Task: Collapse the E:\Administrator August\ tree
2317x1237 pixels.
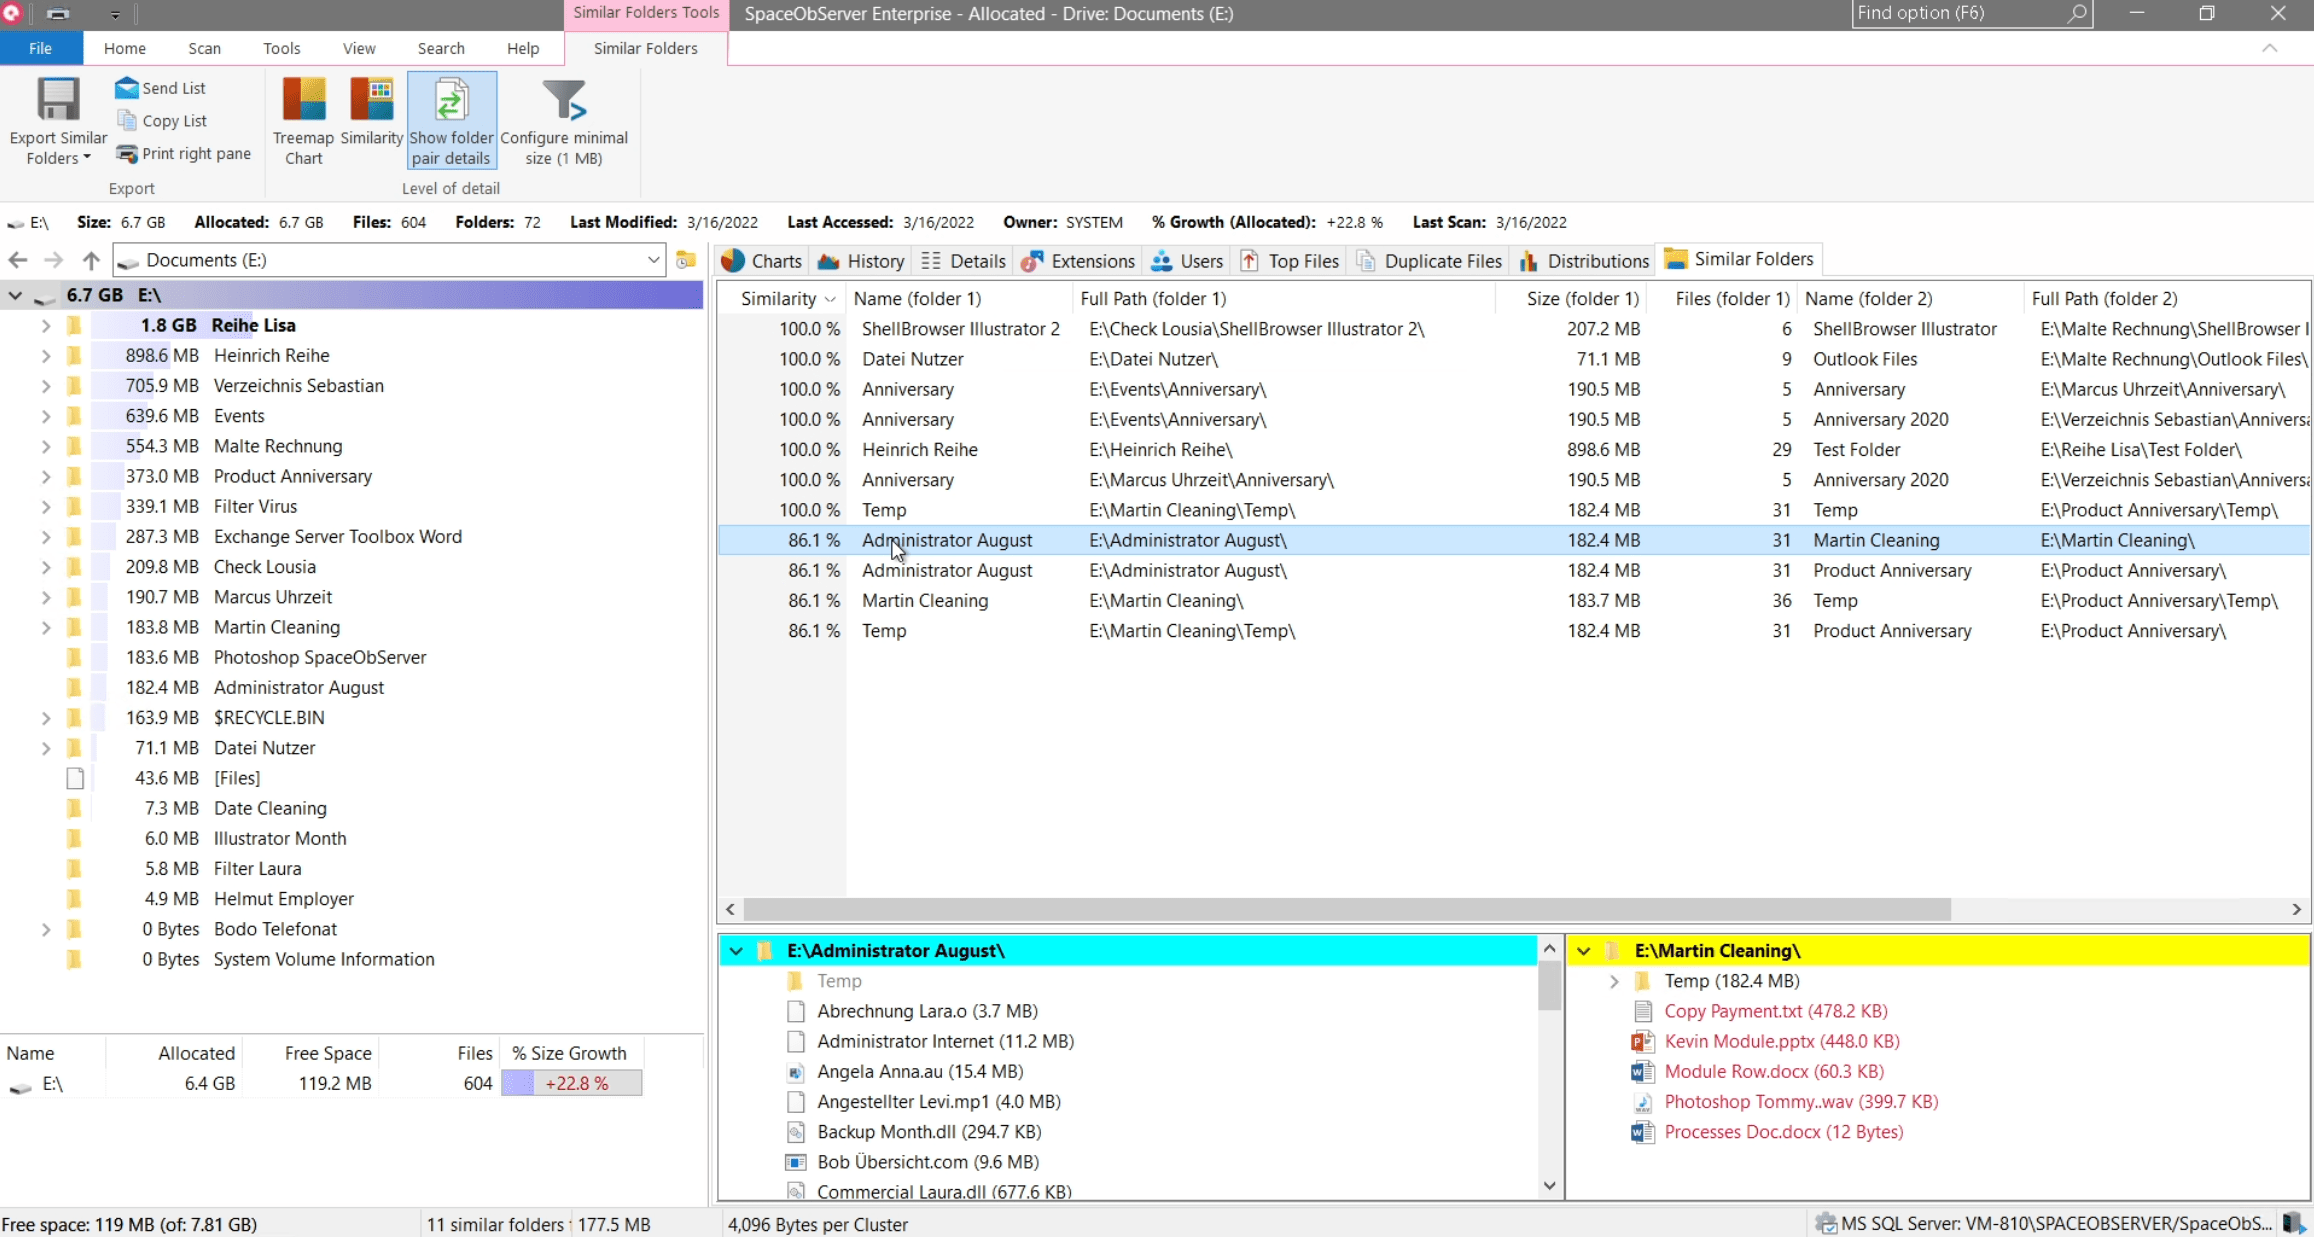Action: (736, 951)
